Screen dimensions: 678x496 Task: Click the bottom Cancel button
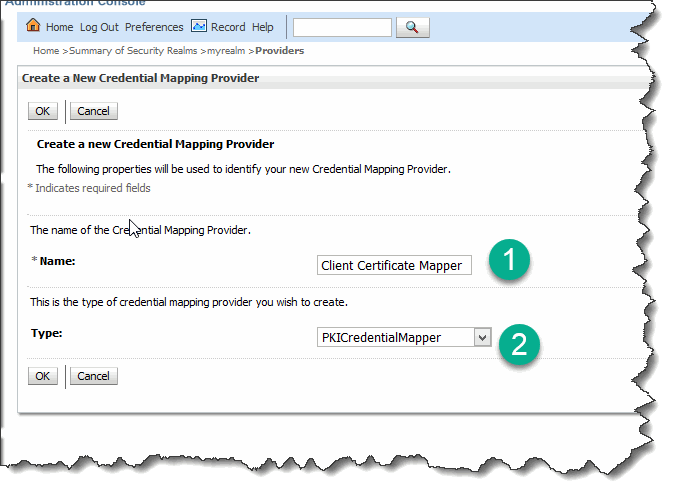[x=93, y=376]
